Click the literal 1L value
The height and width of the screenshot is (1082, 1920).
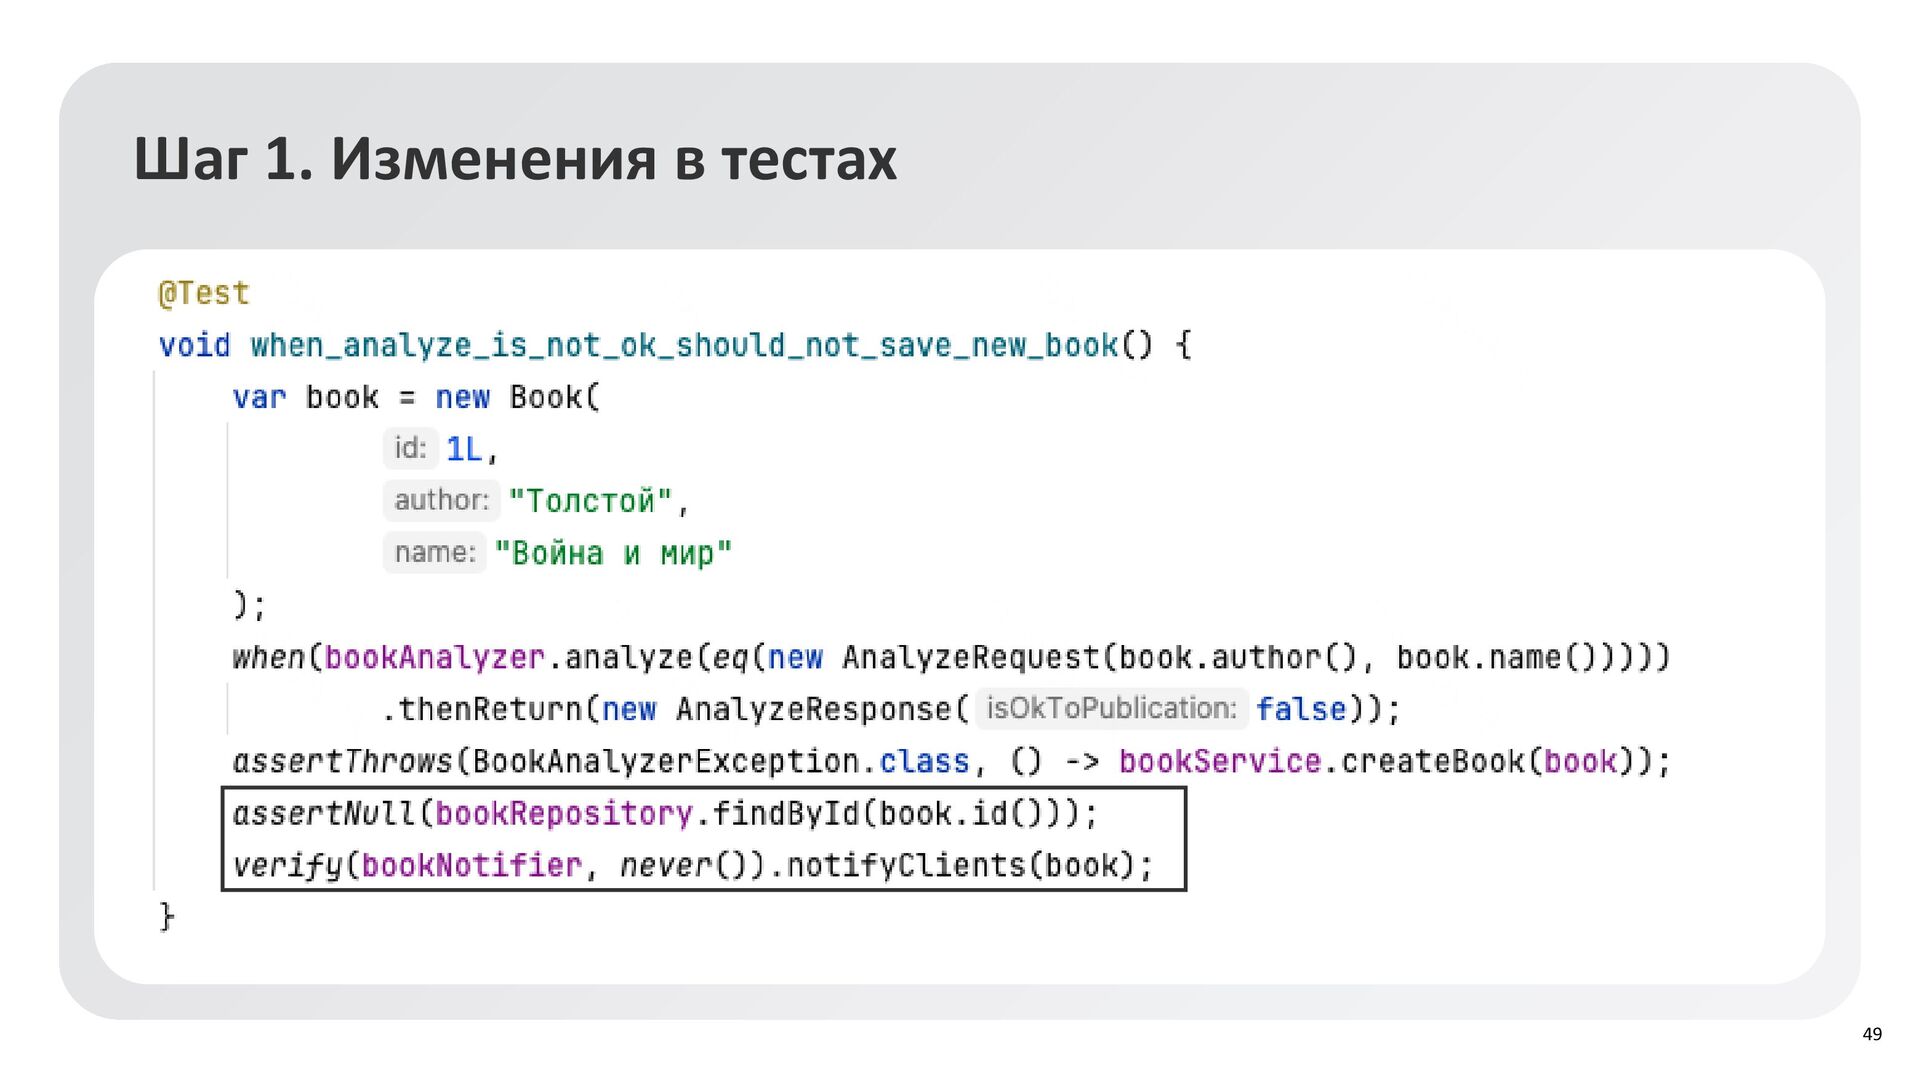pyautogui.click(x=464, y=449)
